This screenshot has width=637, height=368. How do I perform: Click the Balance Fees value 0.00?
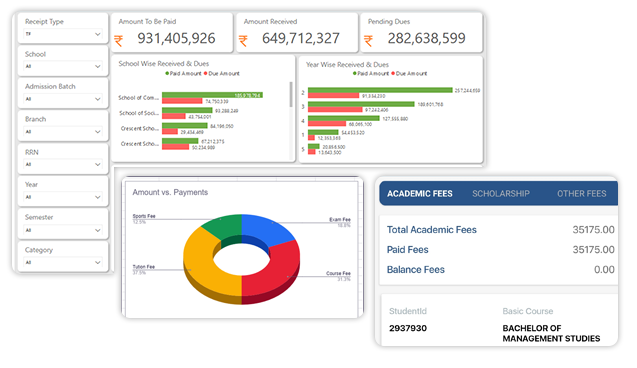coord(604,270)
